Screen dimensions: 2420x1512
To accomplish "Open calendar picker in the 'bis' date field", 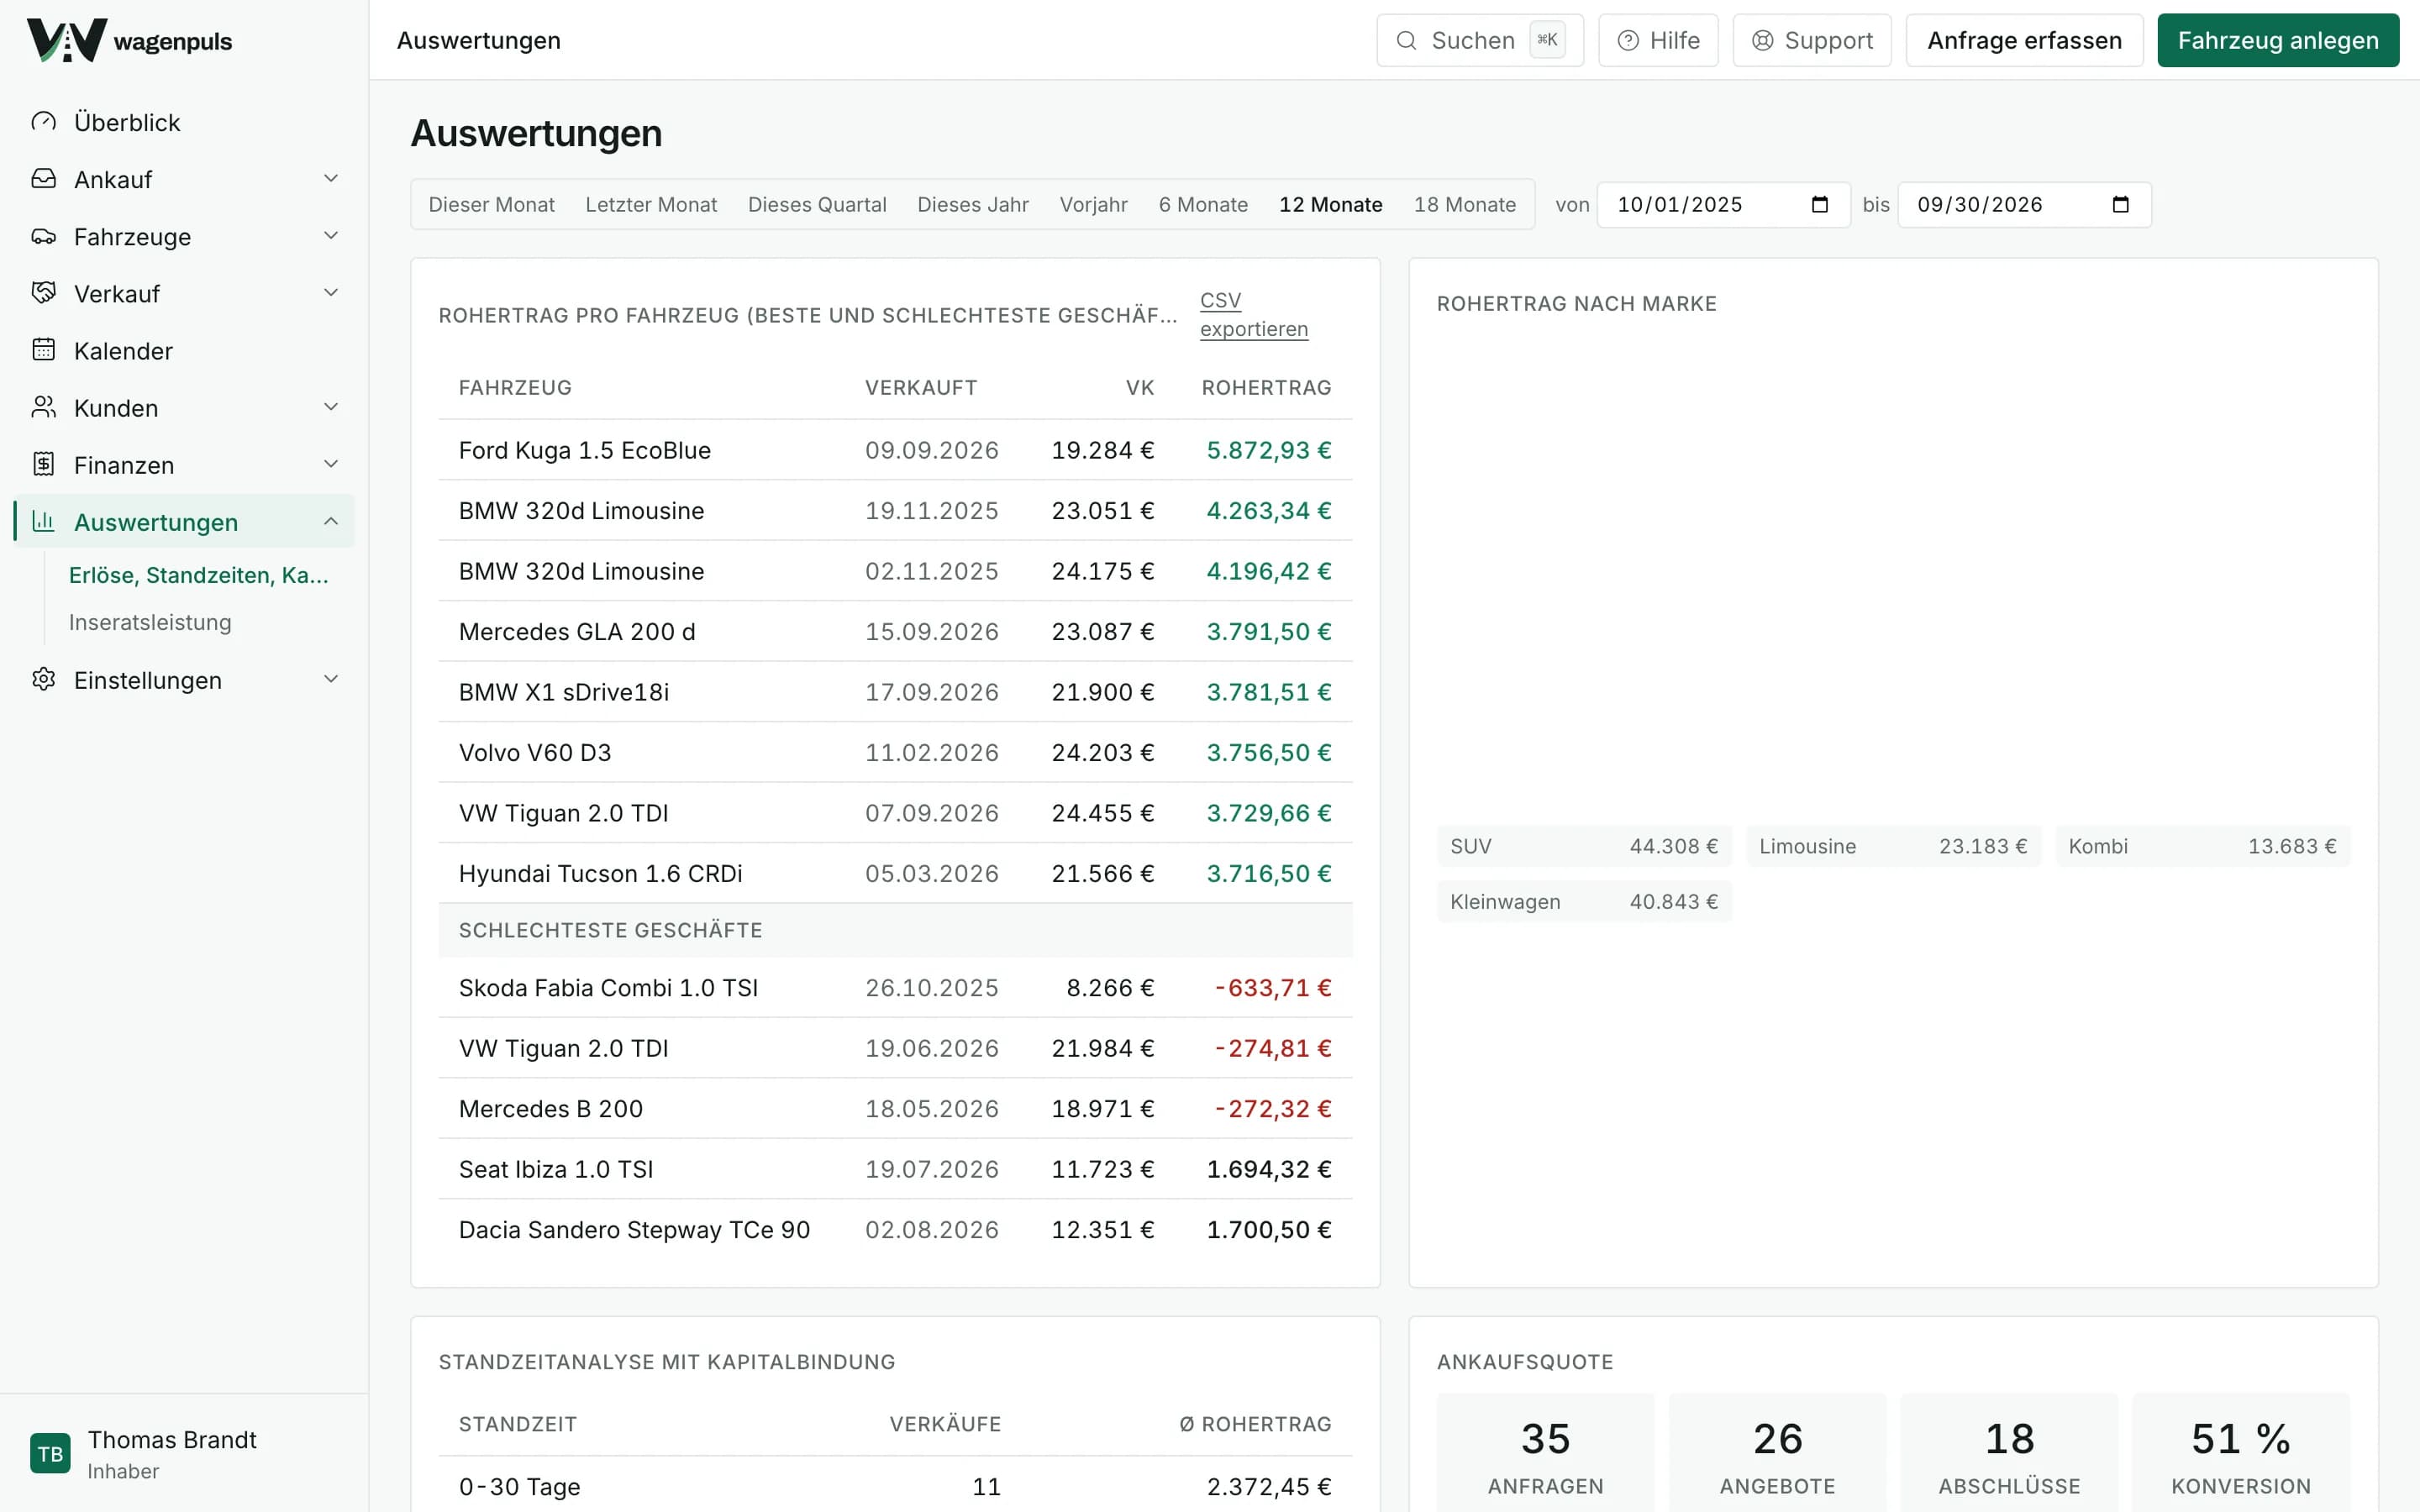I will coord(2120,205).
